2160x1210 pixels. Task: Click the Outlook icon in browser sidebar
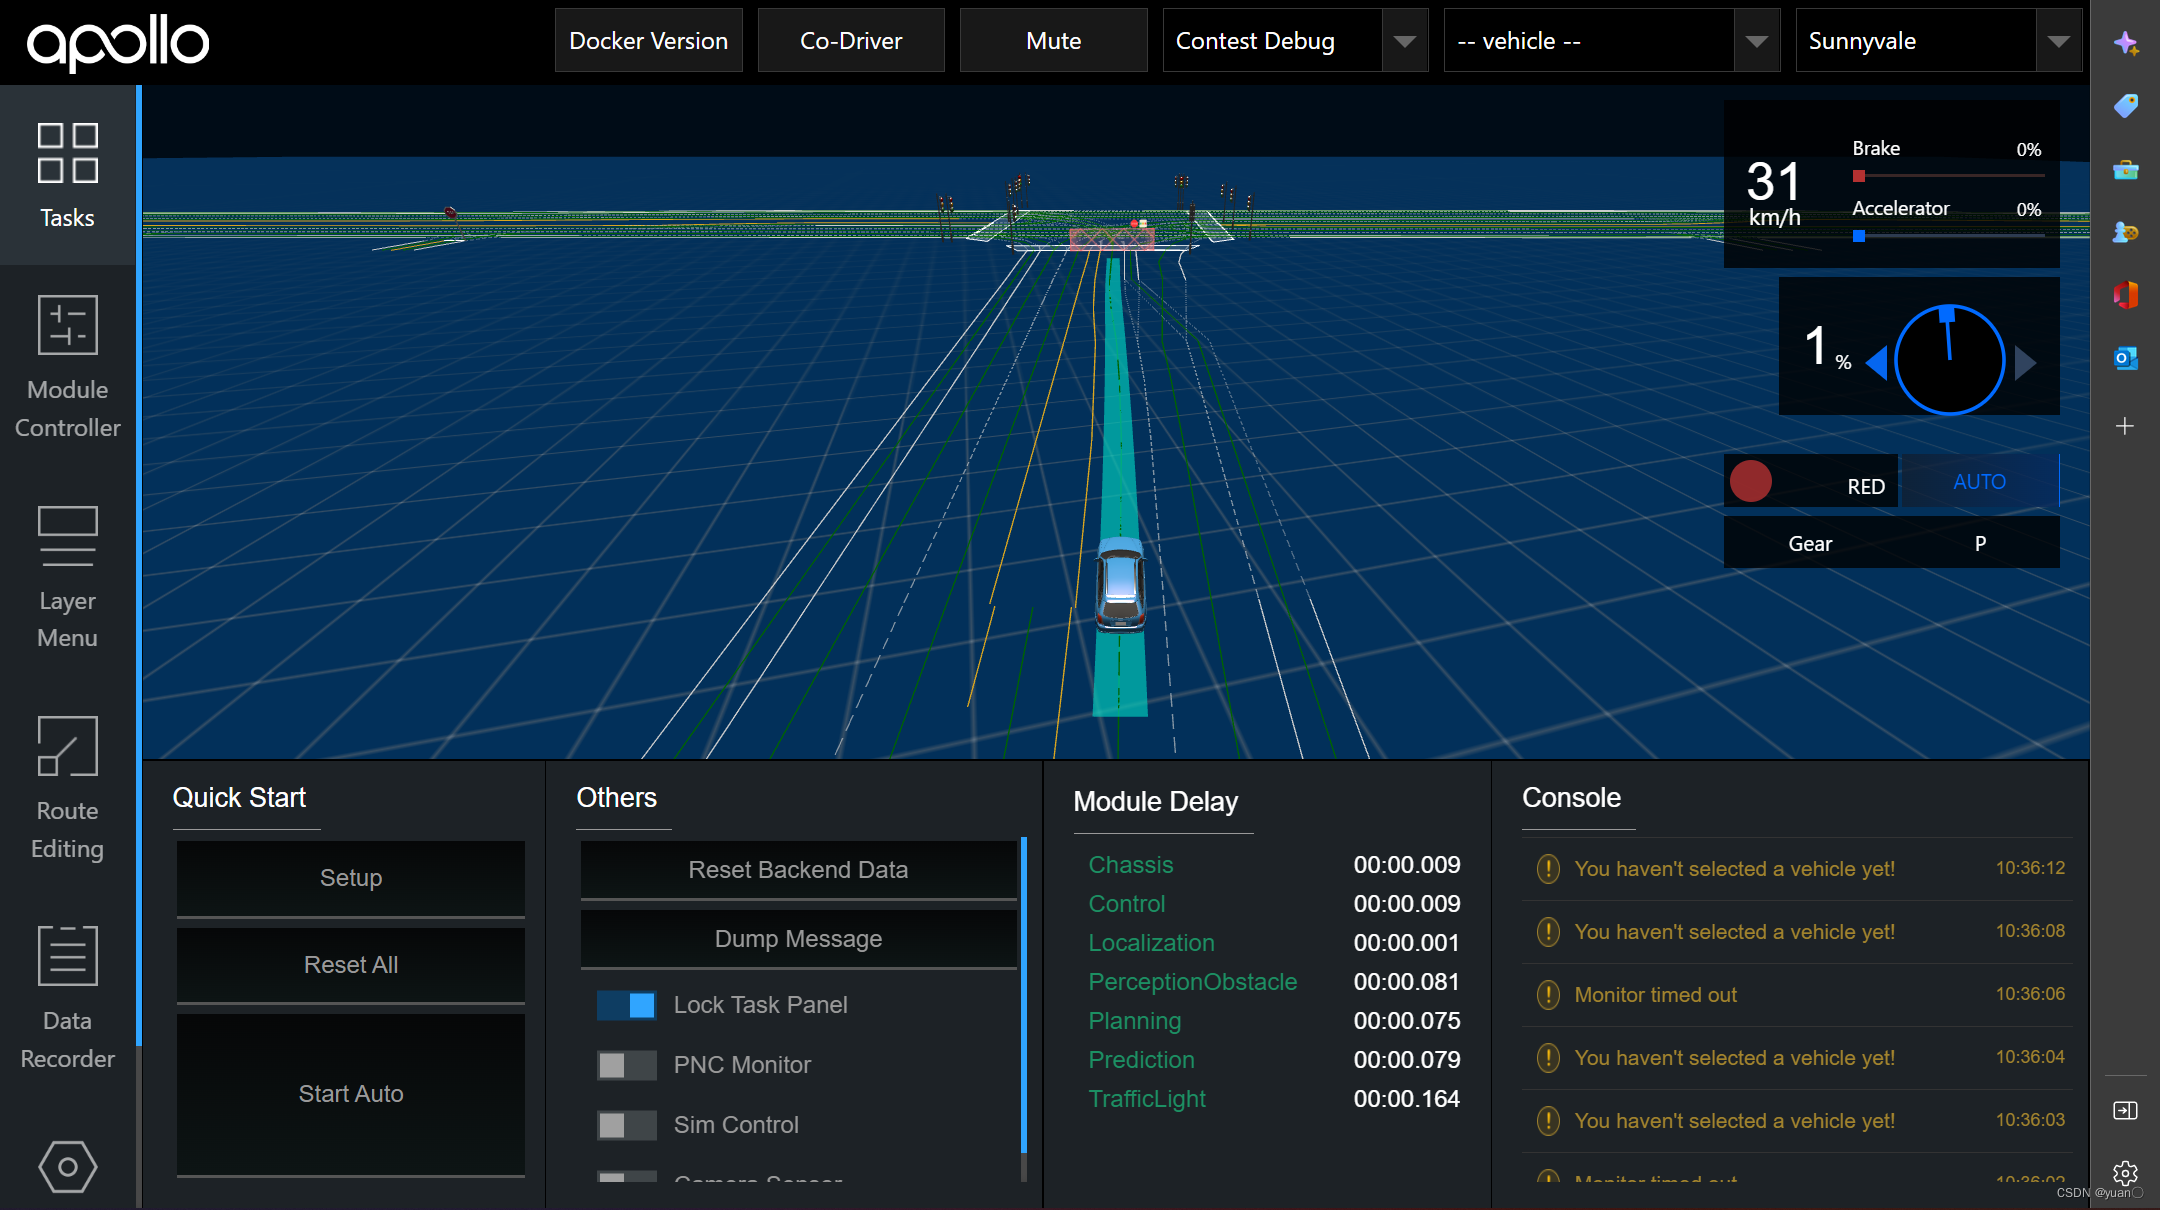2125,358
